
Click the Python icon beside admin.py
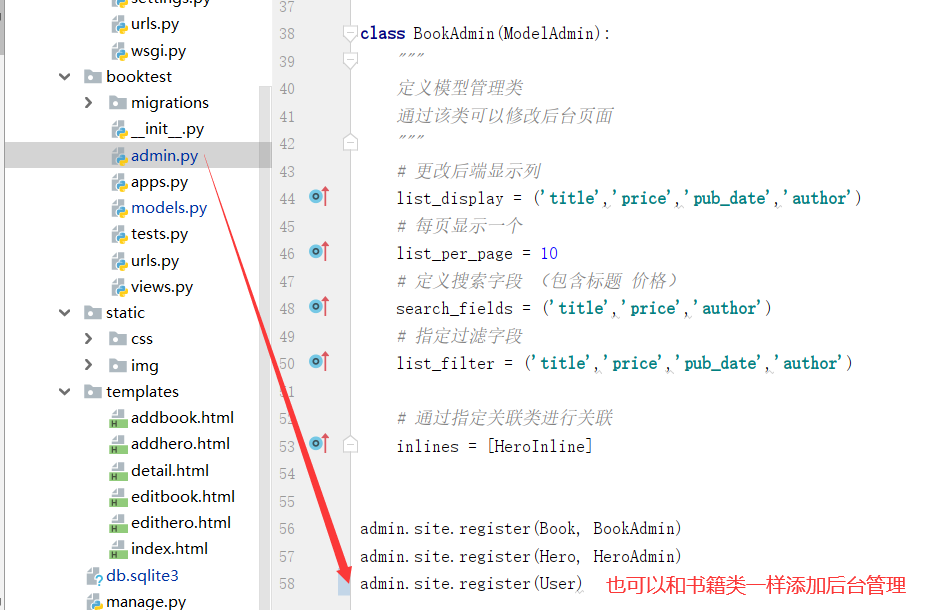click(119, 156)
